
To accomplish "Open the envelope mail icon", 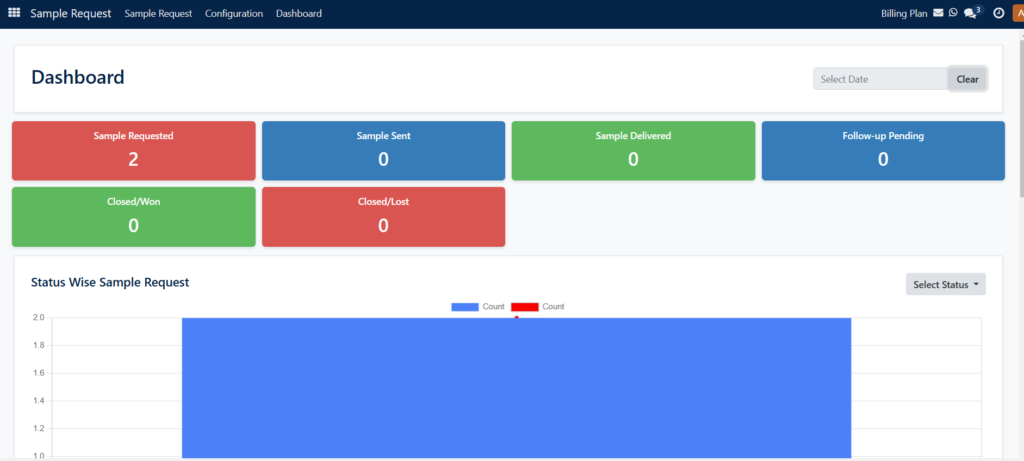I will pos(938,12).
